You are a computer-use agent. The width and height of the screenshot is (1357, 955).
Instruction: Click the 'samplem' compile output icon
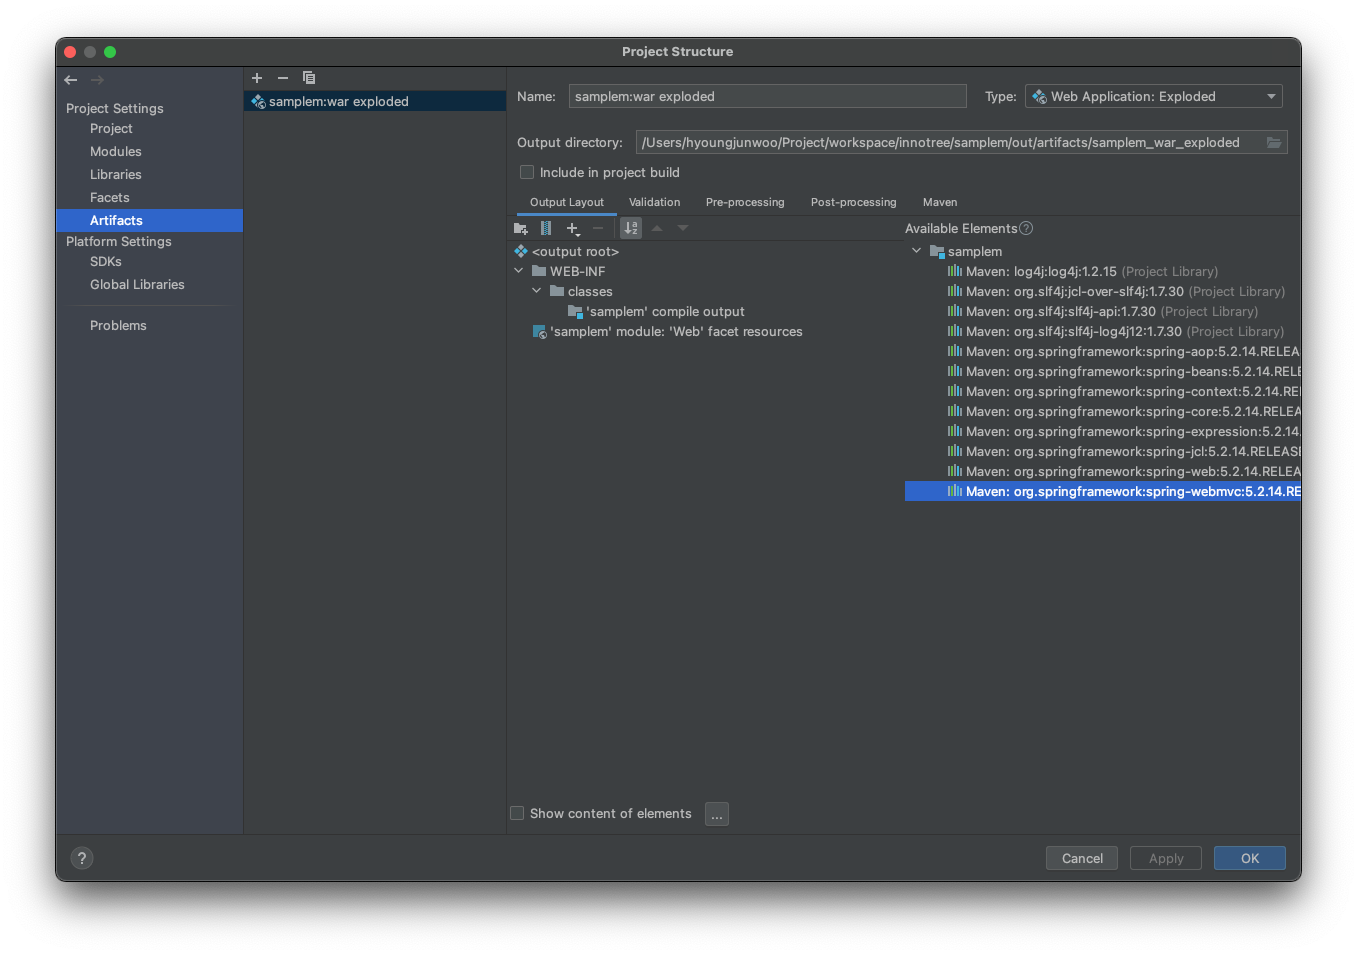(575, 312)
